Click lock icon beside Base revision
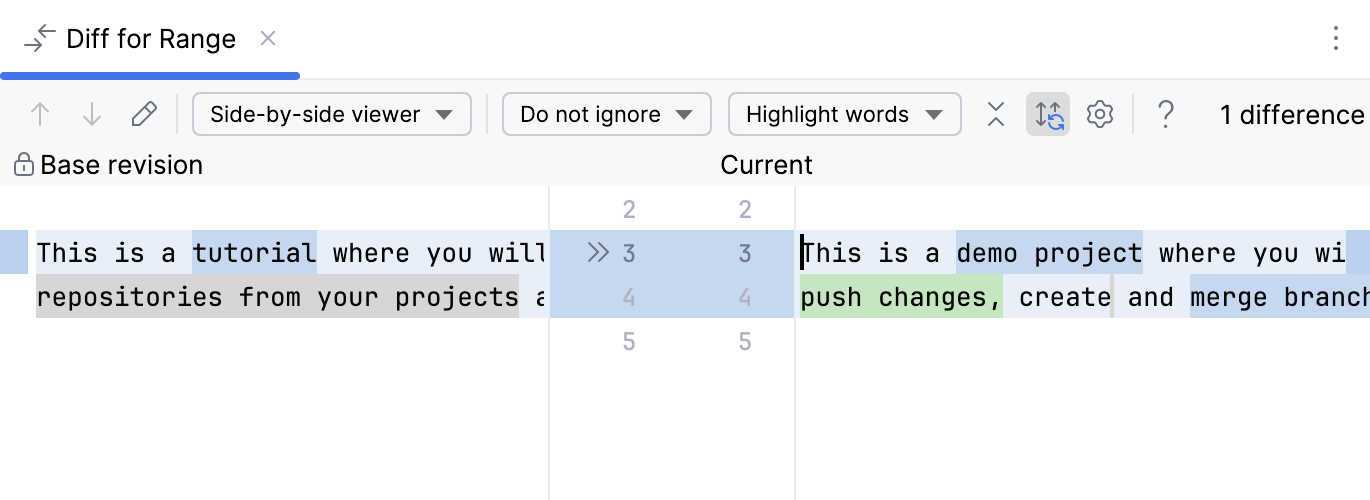 tap(24, 165)
